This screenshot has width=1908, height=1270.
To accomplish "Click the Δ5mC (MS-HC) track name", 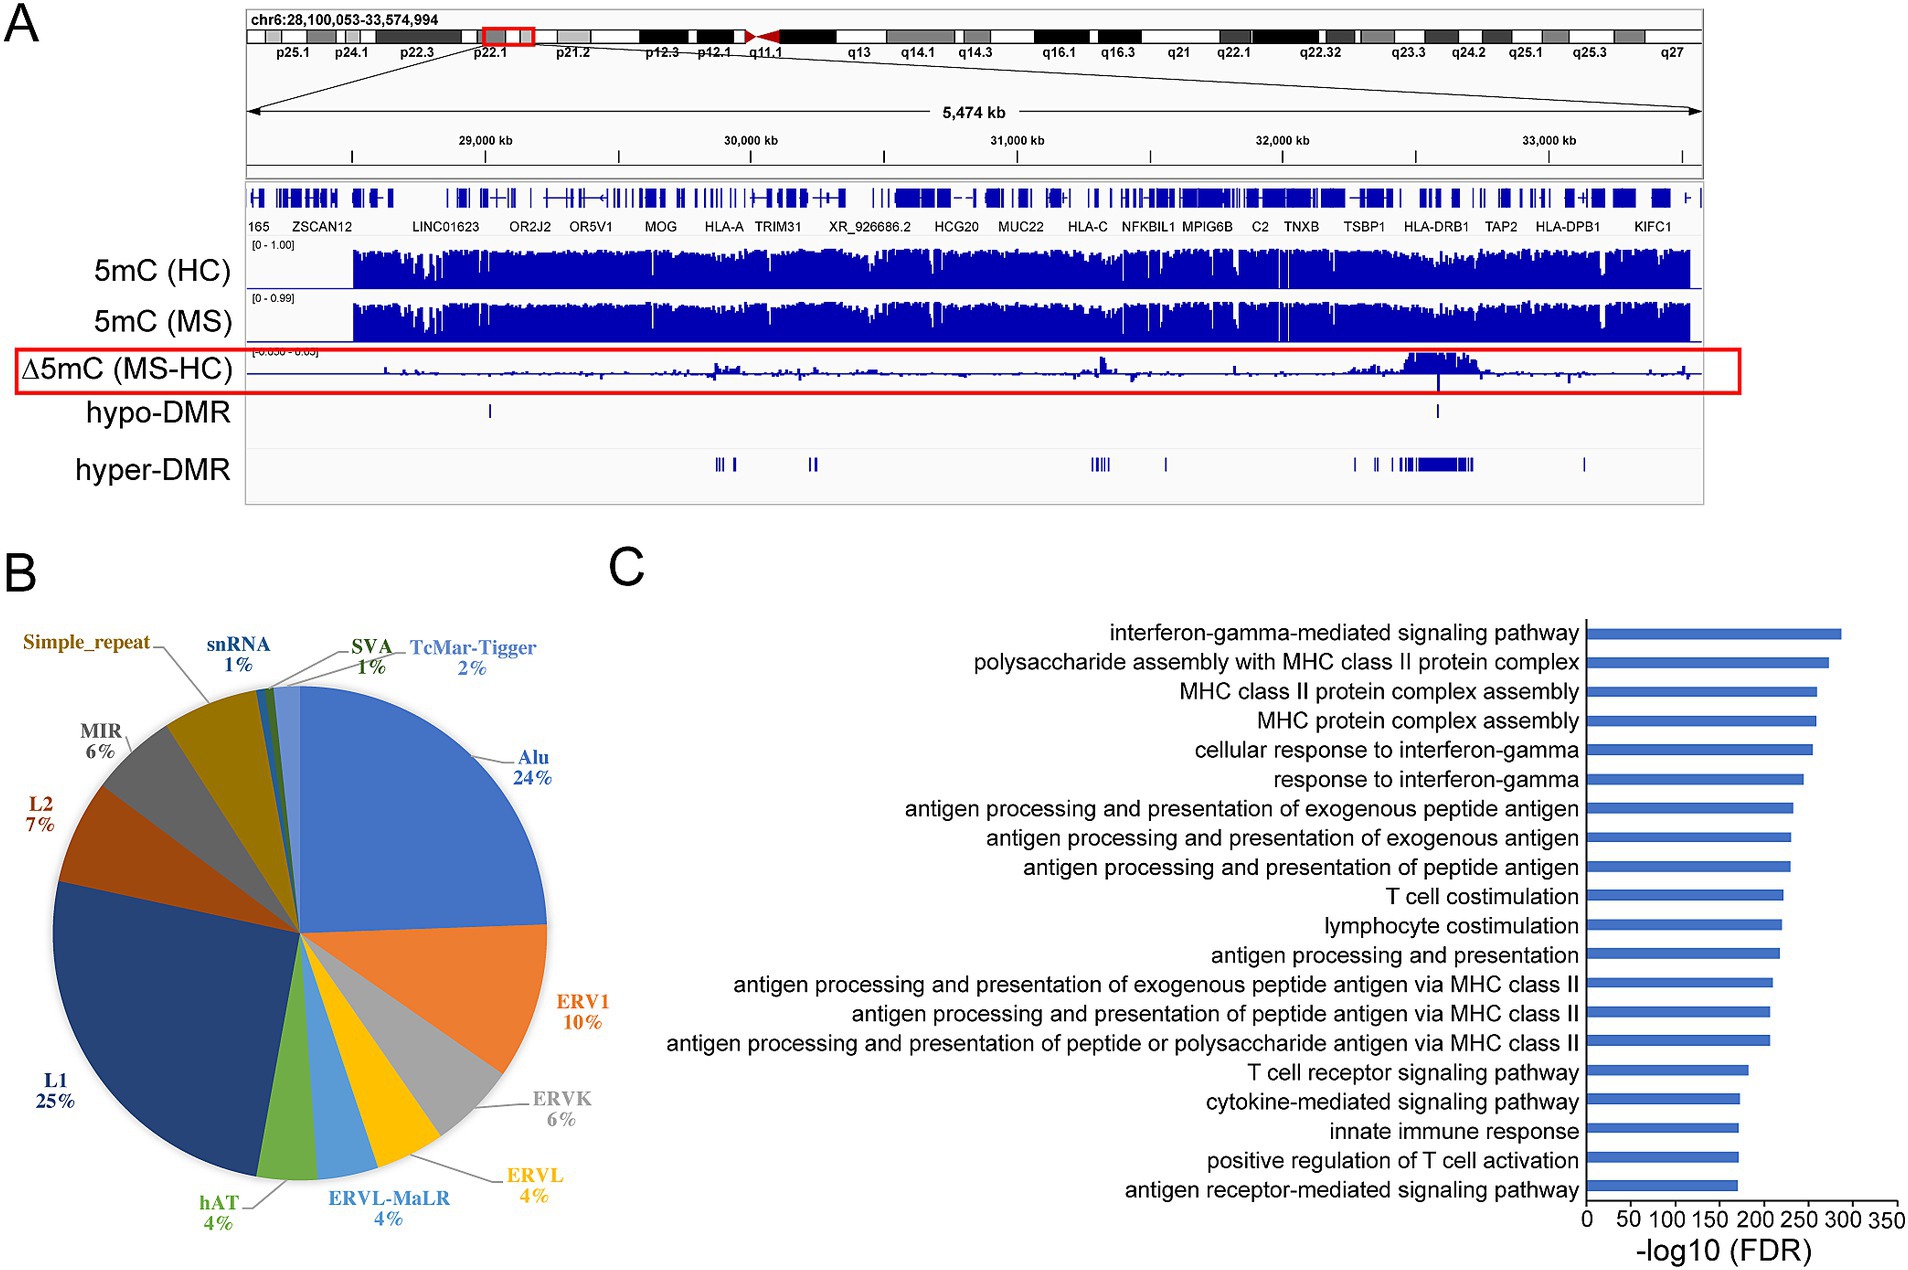I will (127, 369).
